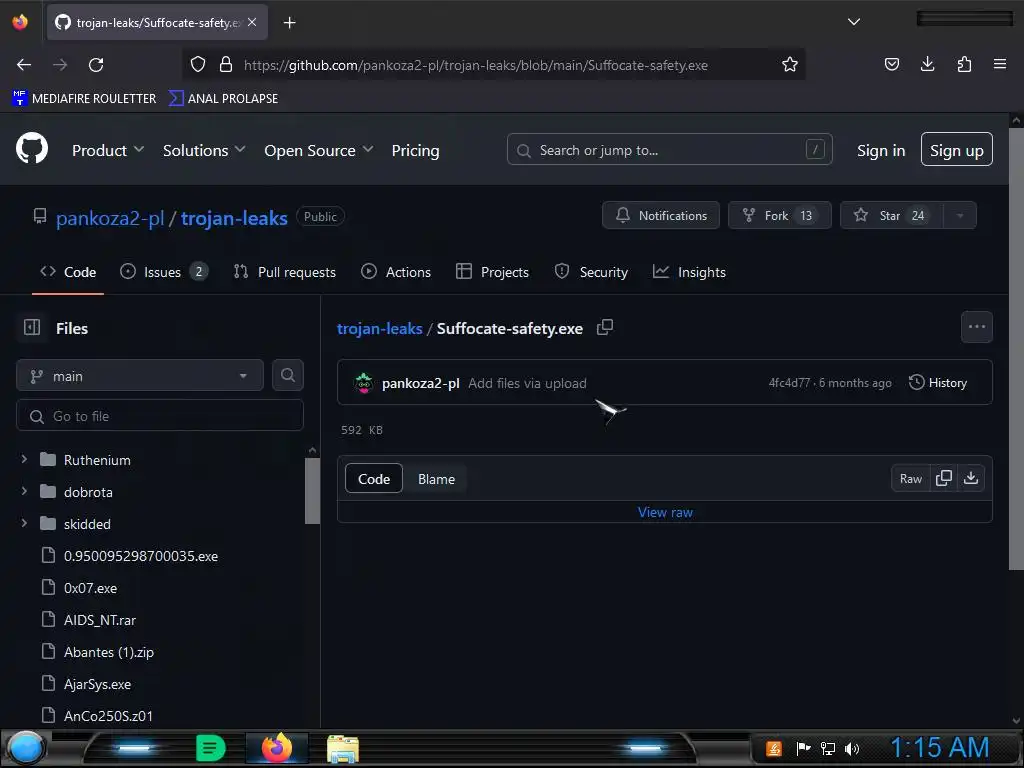The width and height of the screenshot is (1024, 768).
Task: Click the flag action center tray icon
Action: click(803, 748)
